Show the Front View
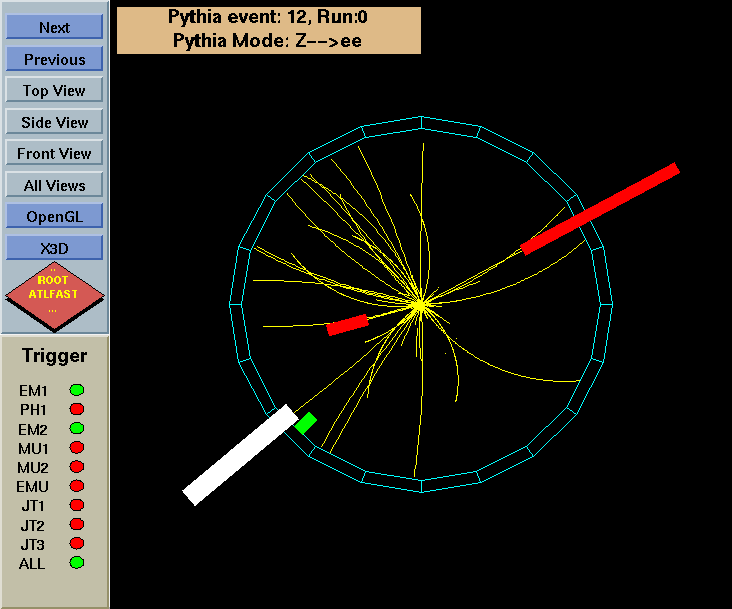The image size is (732, 609). (54, 153)
